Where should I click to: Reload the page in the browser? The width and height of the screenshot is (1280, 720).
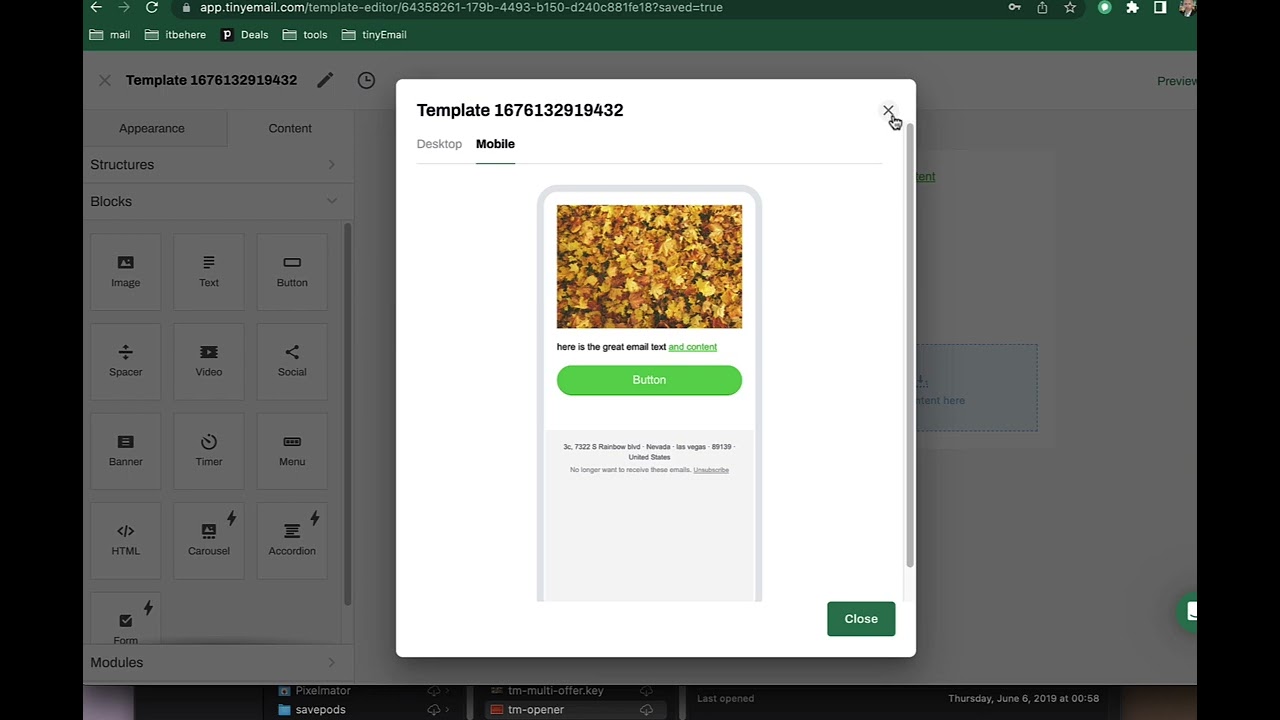pyautogui.click(x=152, y=7)
